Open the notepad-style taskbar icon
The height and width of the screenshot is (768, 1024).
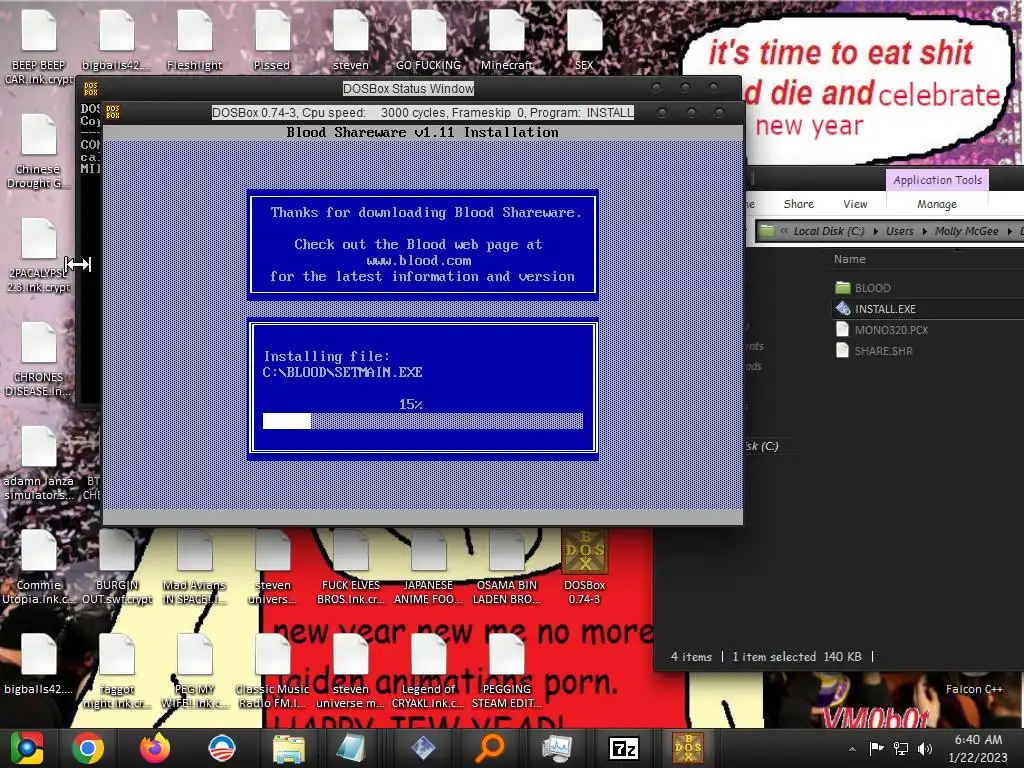coord(352,748)
